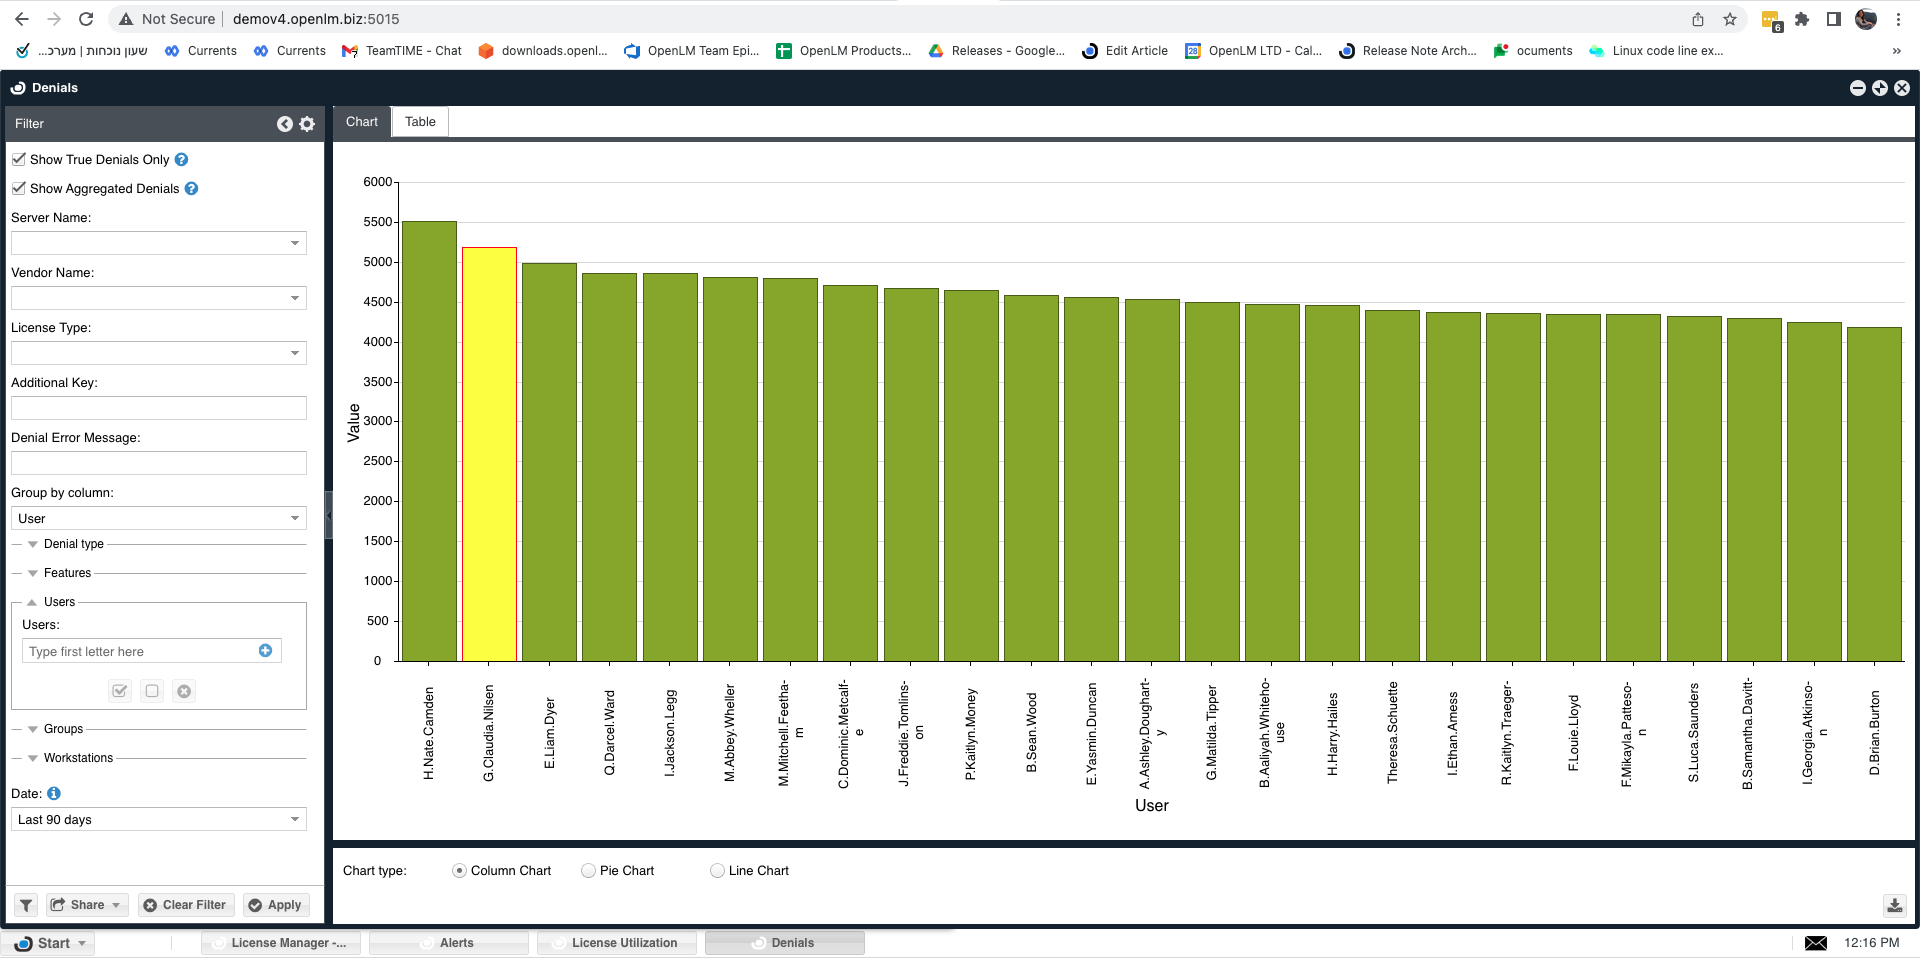Screen dimensions: 1920x960
Task: Click the Date info icon
Action: (x=54, y=794)
